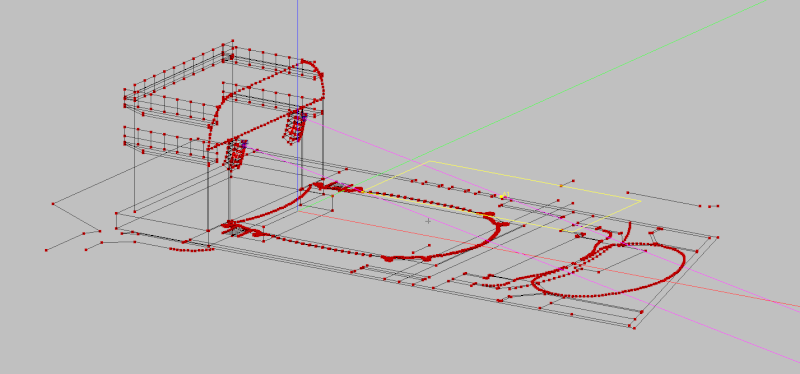The width and height of the screenshot is (800, 374).
Task: Select the isolated vertex pair at far right
Action: click(713, 206)
